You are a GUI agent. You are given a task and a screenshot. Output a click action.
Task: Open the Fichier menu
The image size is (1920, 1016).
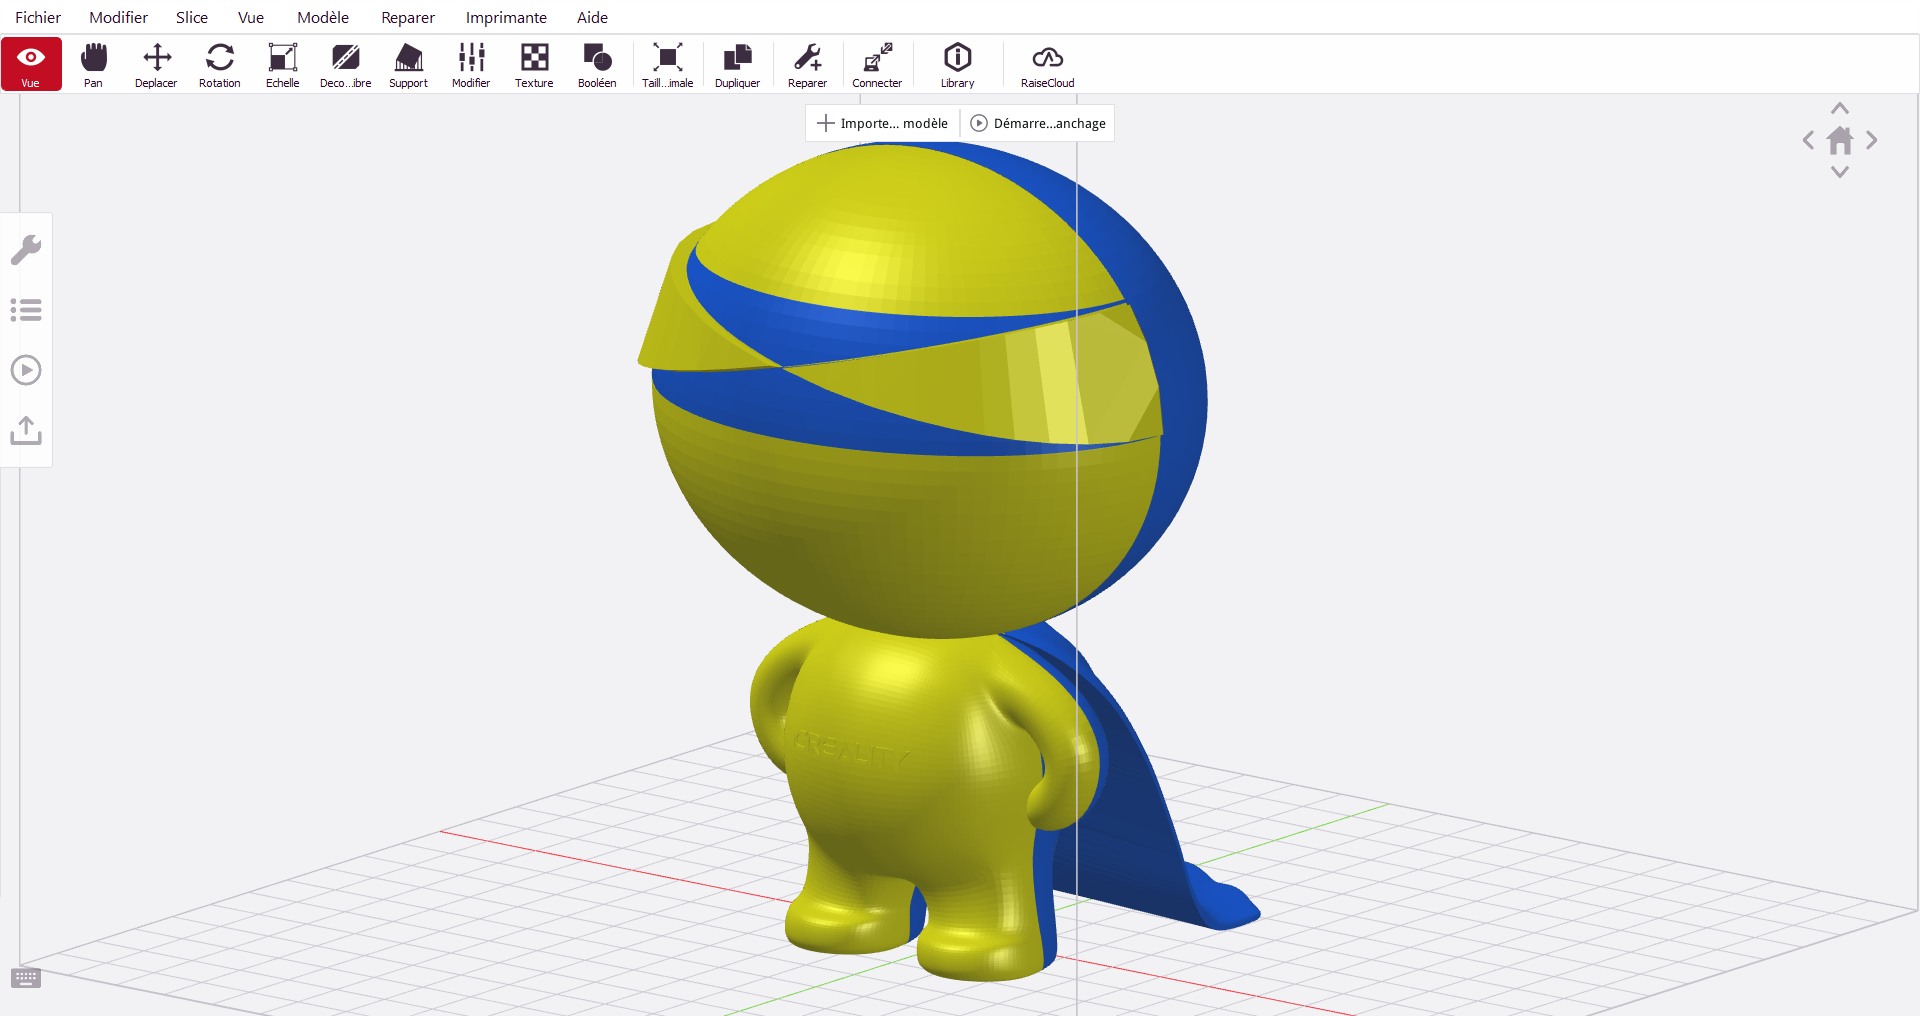tap(38, 17)
